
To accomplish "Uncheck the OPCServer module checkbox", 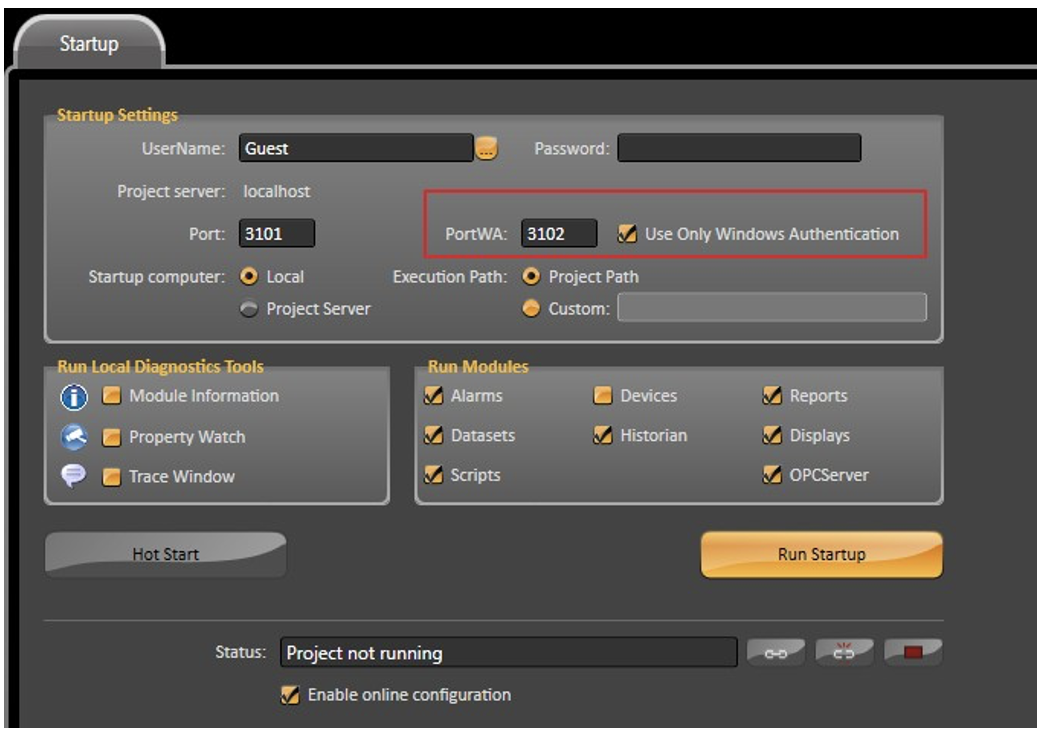I will pos(772,475).
